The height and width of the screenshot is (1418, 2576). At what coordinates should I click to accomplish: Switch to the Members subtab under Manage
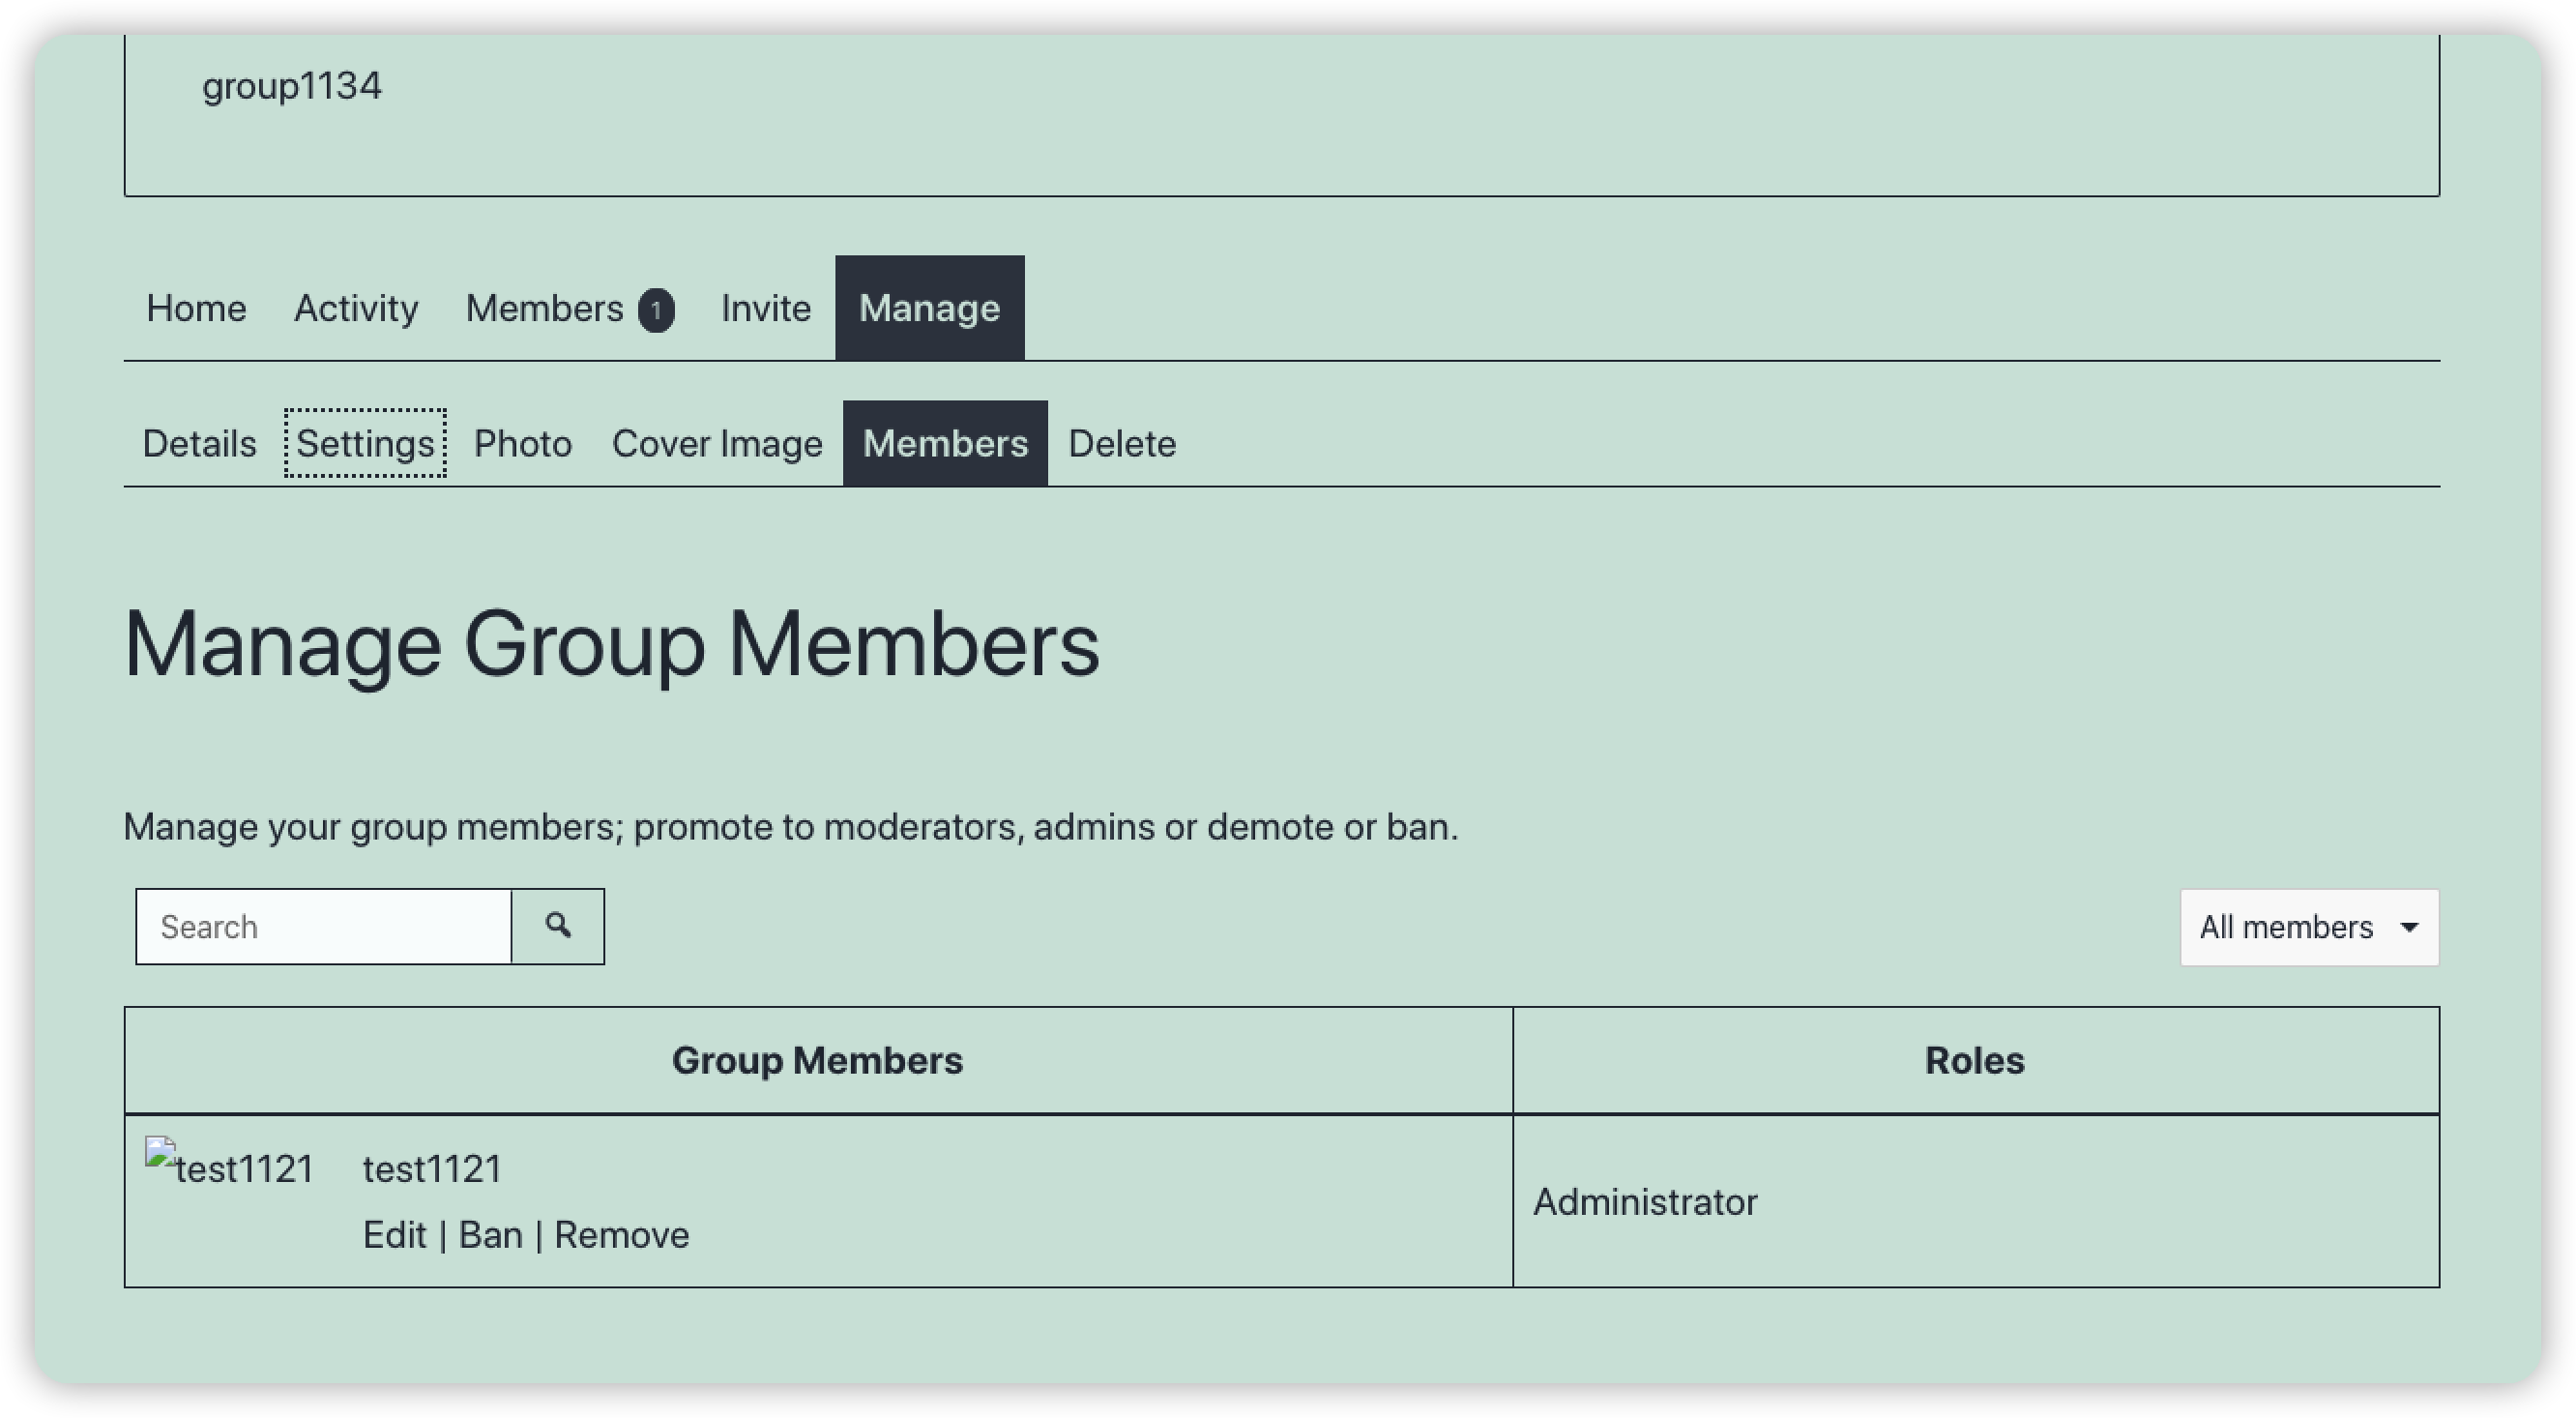point(946,443)
